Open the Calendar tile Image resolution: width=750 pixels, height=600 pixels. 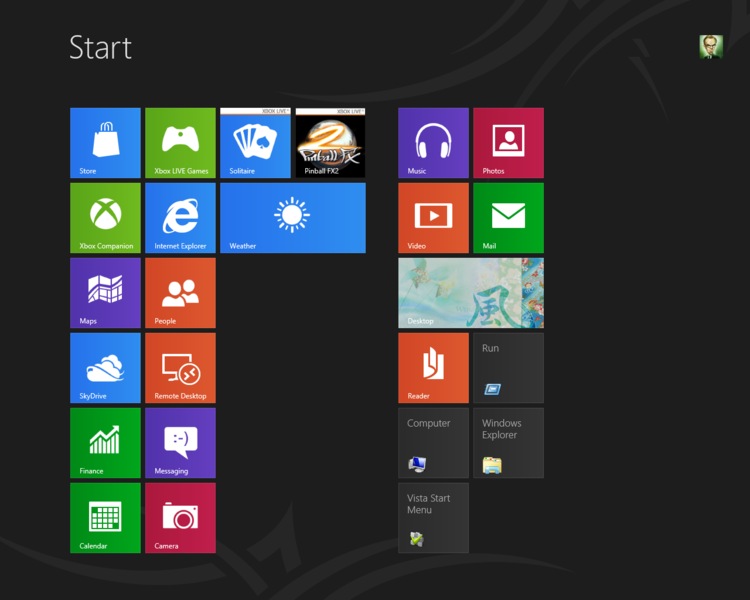[x=105, y=518]
